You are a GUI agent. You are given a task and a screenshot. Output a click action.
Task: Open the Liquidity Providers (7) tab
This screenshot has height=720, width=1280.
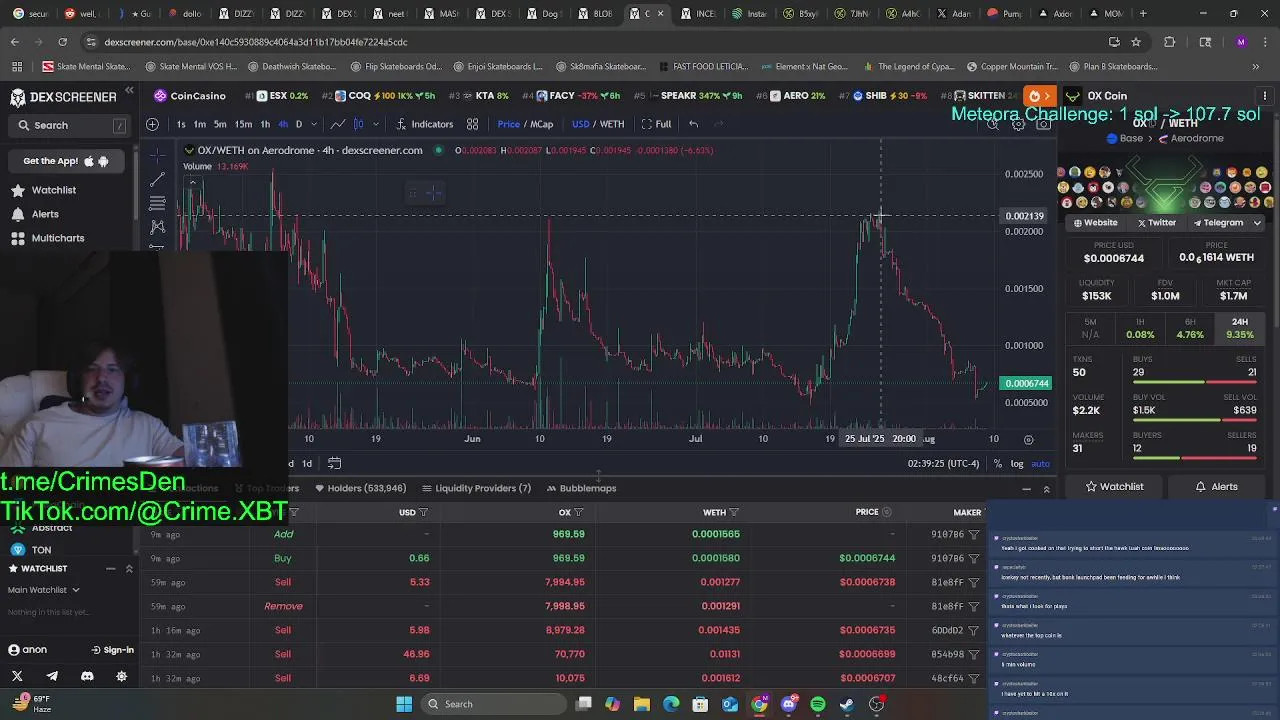477,488
